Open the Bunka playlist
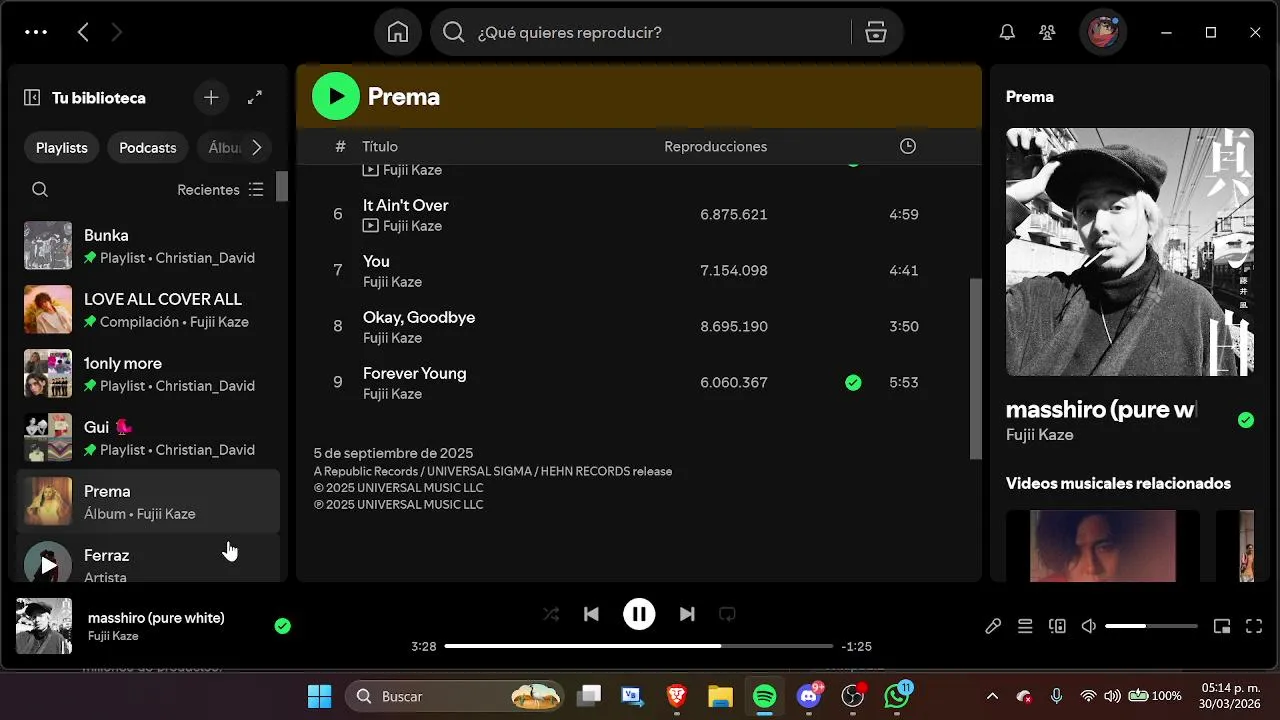Screen dimensions: 1280x720 coord(148,246)
